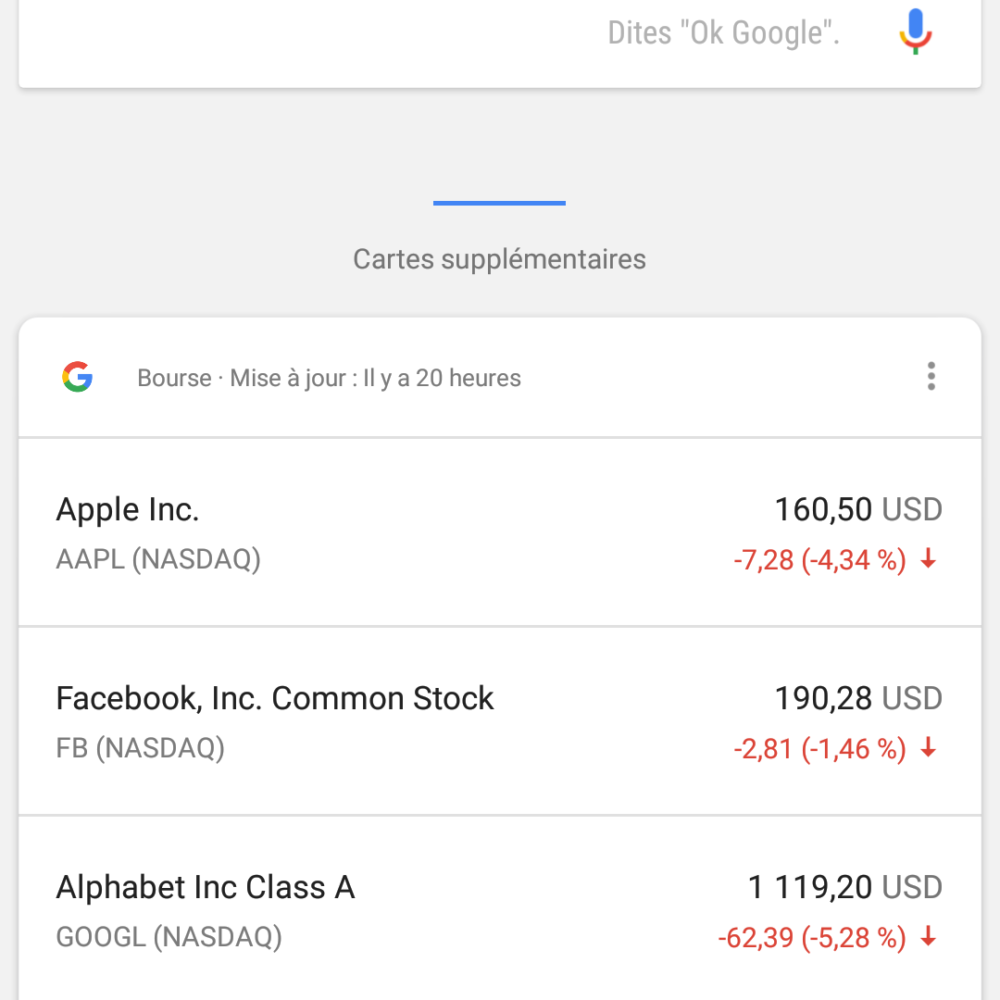This screenshot has height=1000, width=1000.
Task: Open the Apple Inc. stock entry
Action: (500, 533)
